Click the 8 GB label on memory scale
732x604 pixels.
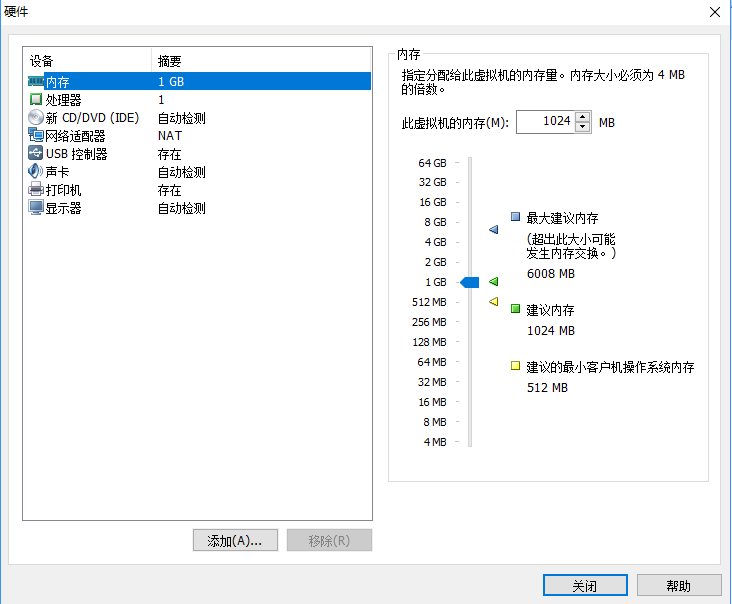pyautogui.click(x=435, y=222)
